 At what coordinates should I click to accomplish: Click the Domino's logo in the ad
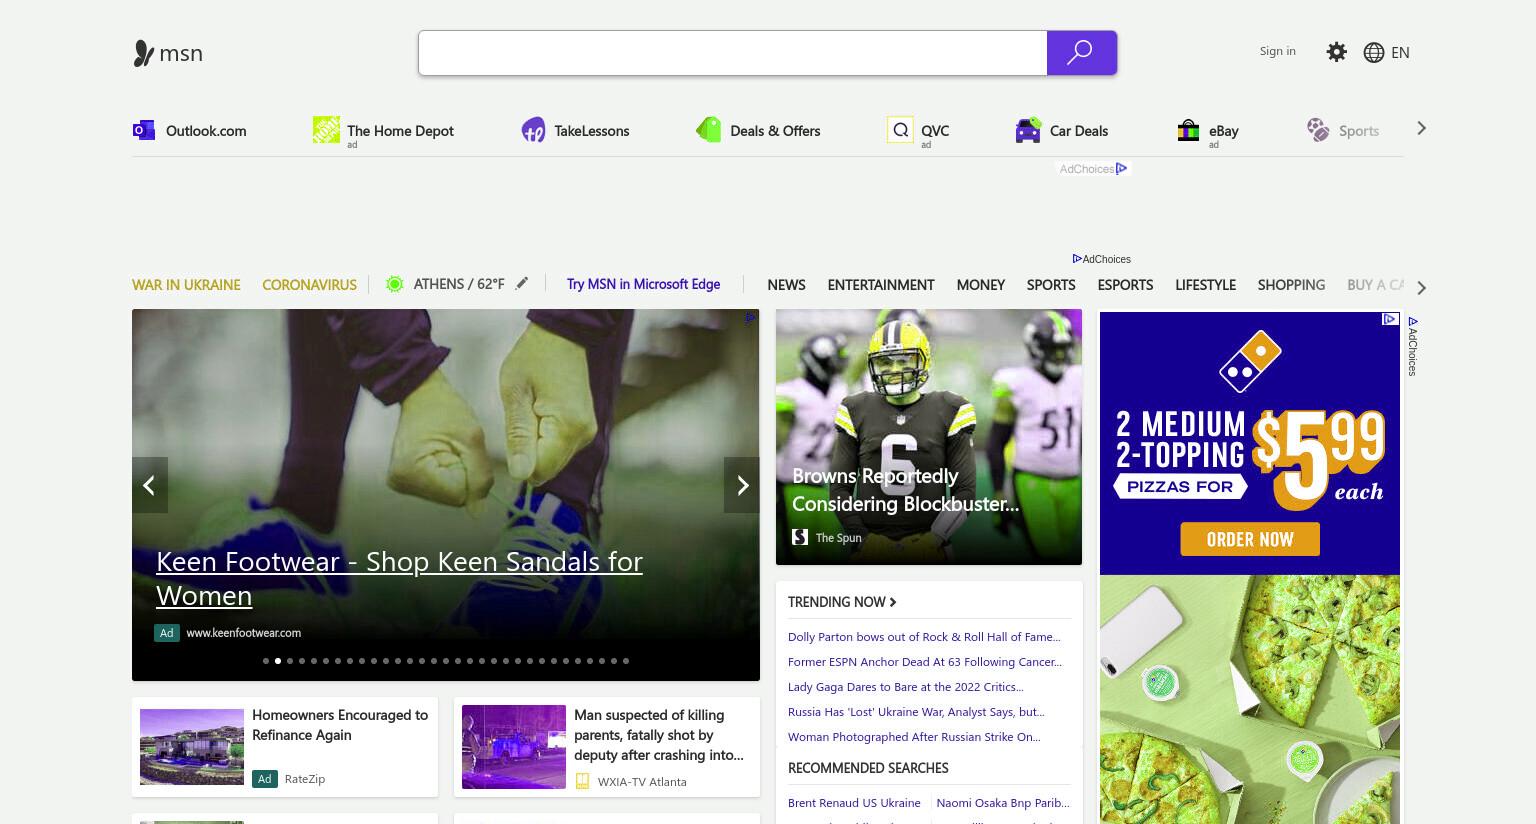[x=1250, y=362]
